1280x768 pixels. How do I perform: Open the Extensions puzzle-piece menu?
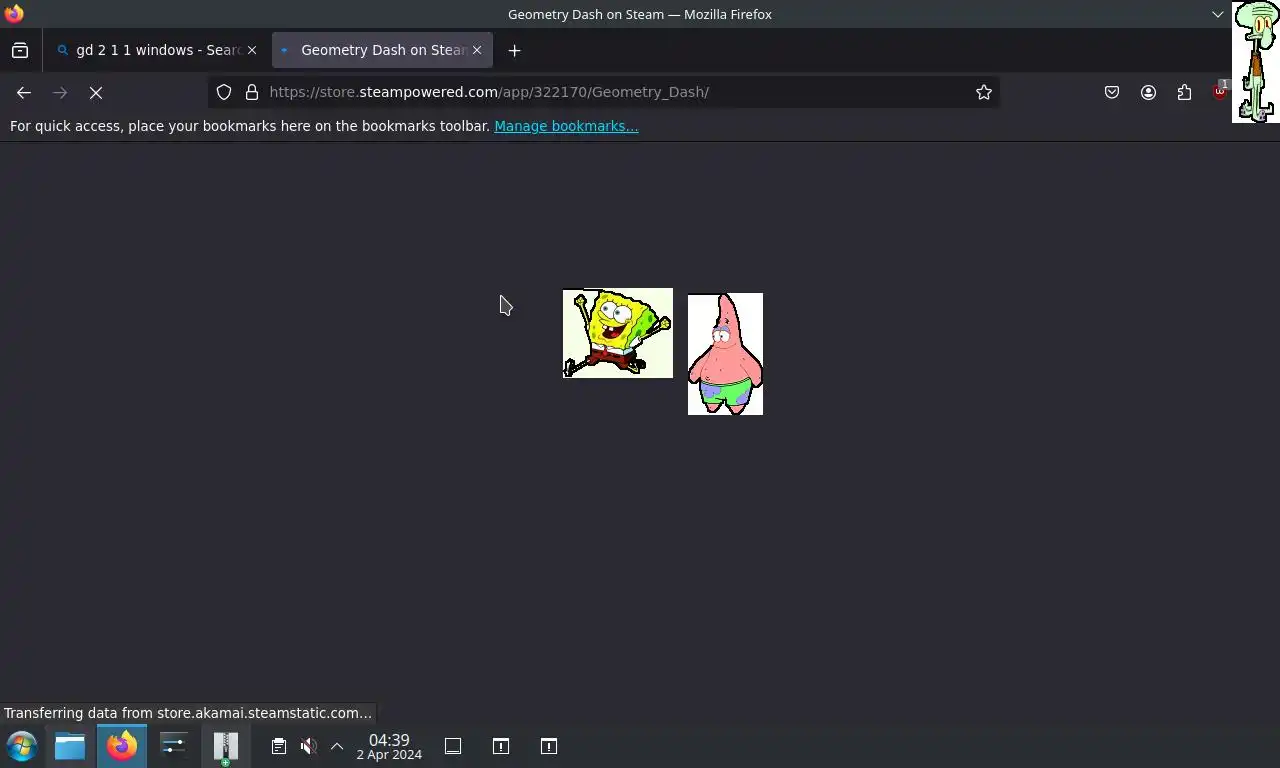click(1184, 92)
